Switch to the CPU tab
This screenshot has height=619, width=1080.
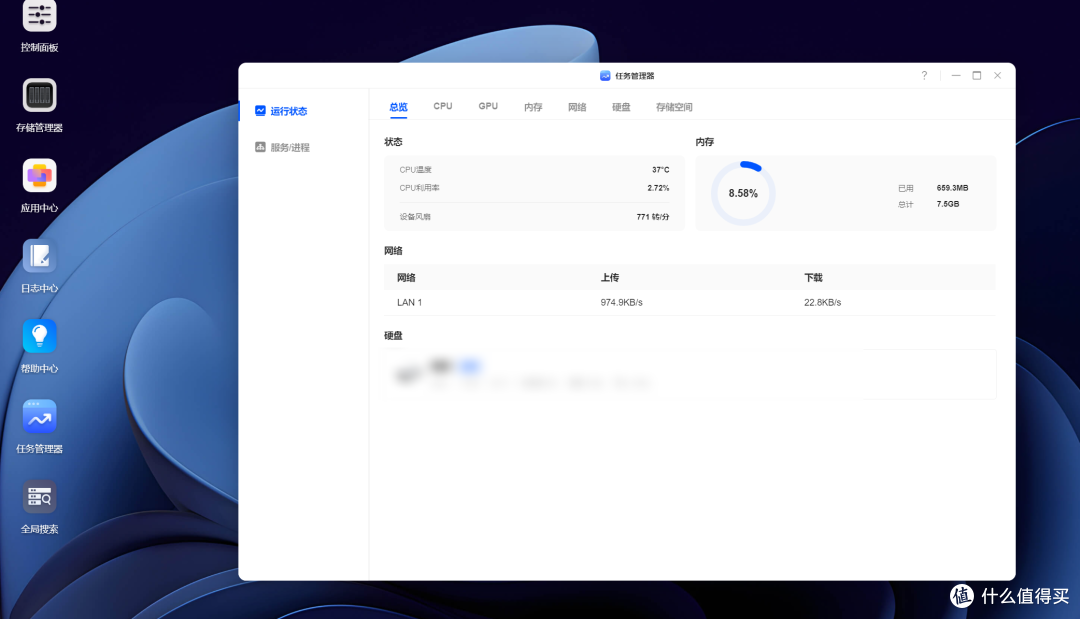coord(442,106)
